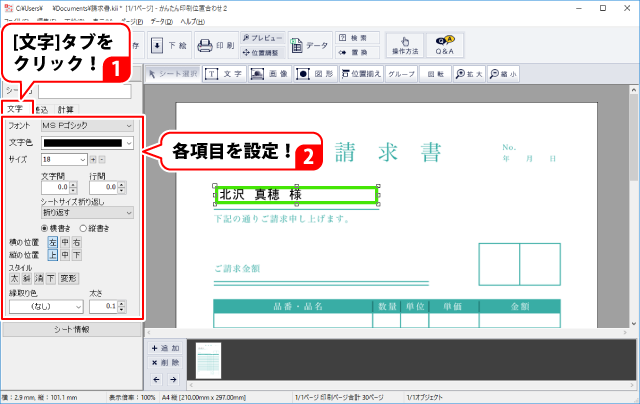The height and width of the screenshot is (404, 640).
Task: Open the フォント font dropdown
Action: point(128,126)
